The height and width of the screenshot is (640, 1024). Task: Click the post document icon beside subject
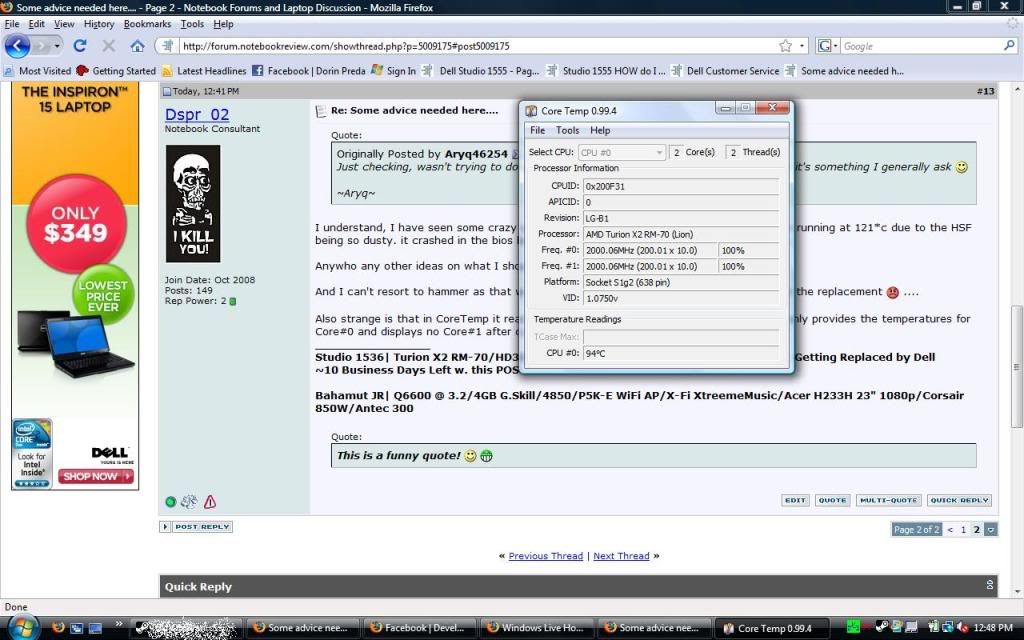click(321, 112)
